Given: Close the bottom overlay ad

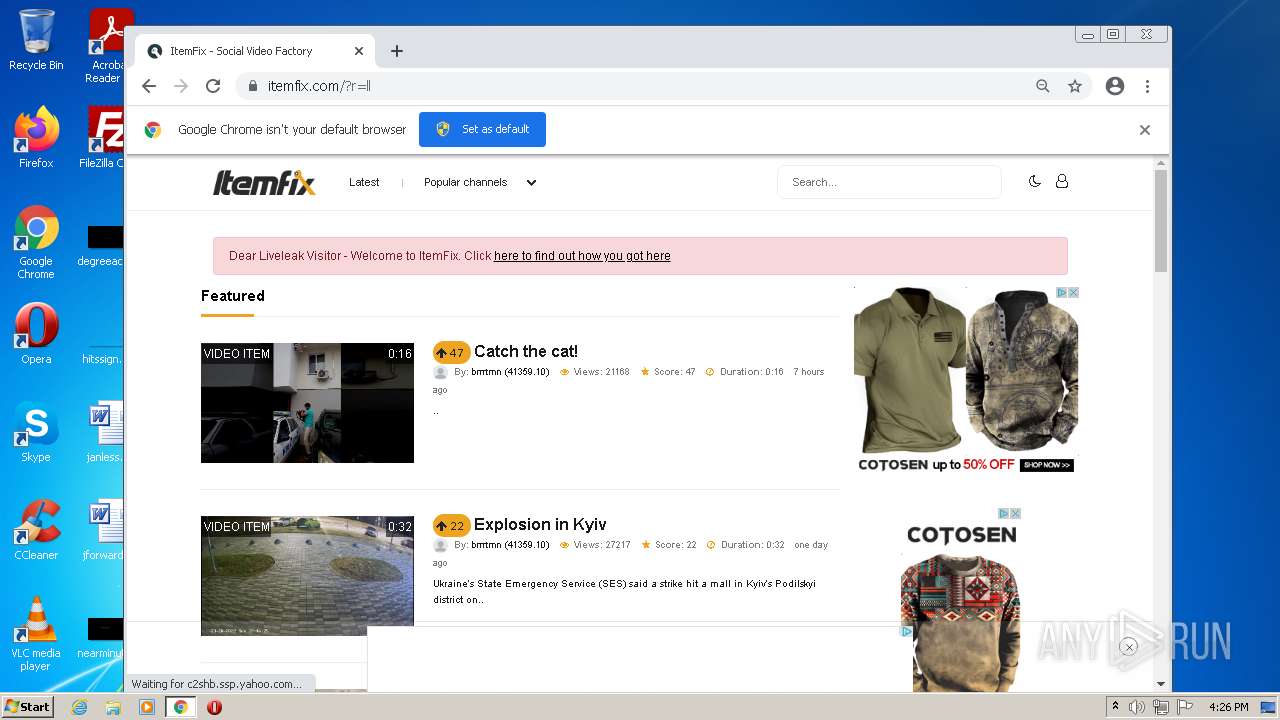Looking at the screenshot, I should pos(1129,647).
